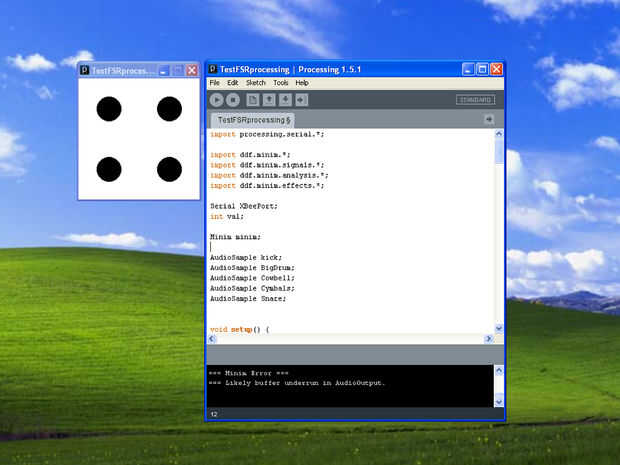This screenshot has height=465, width=620.
Task: Click the 'Minim Error' console message
Action: click(249, 373)
